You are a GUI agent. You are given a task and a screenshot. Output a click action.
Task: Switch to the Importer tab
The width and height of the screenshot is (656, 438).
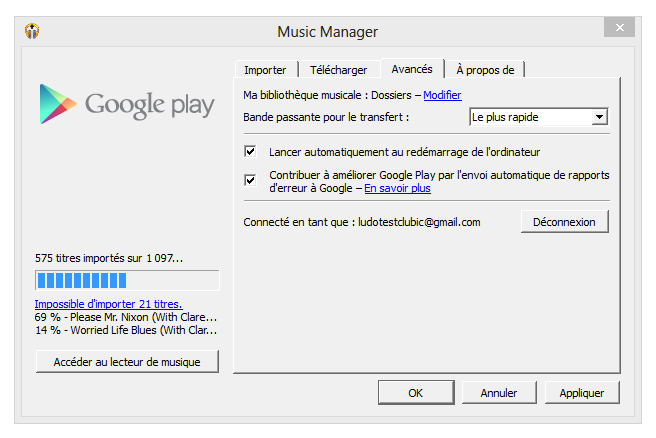(x=265, y=70)
